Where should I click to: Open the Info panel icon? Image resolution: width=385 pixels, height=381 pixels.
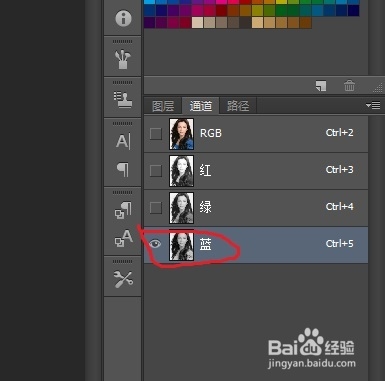123,18
